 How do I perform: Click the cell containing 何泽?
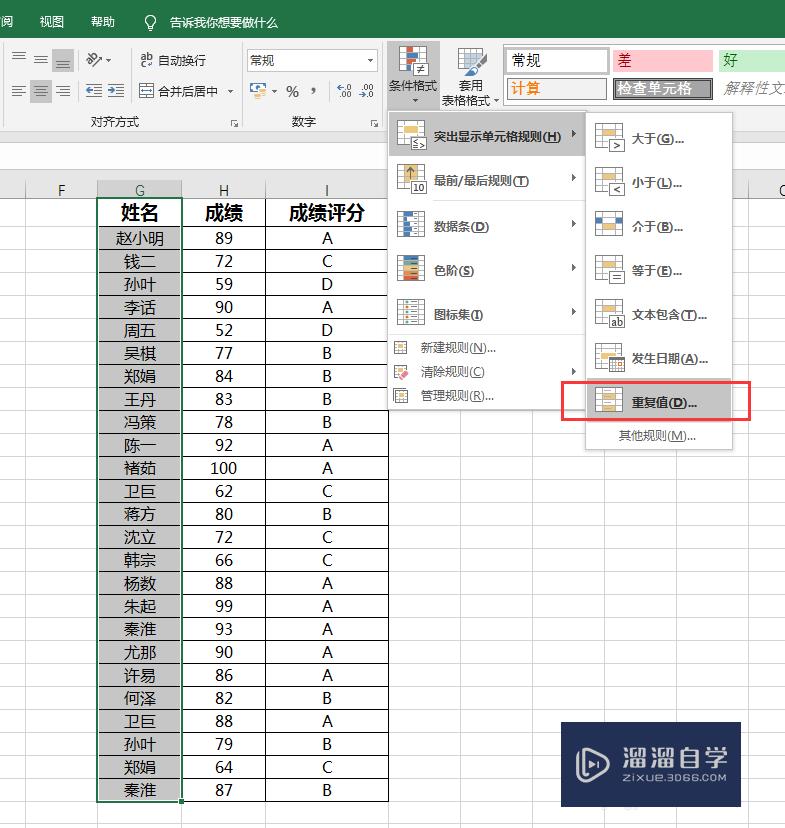point(139,698)
